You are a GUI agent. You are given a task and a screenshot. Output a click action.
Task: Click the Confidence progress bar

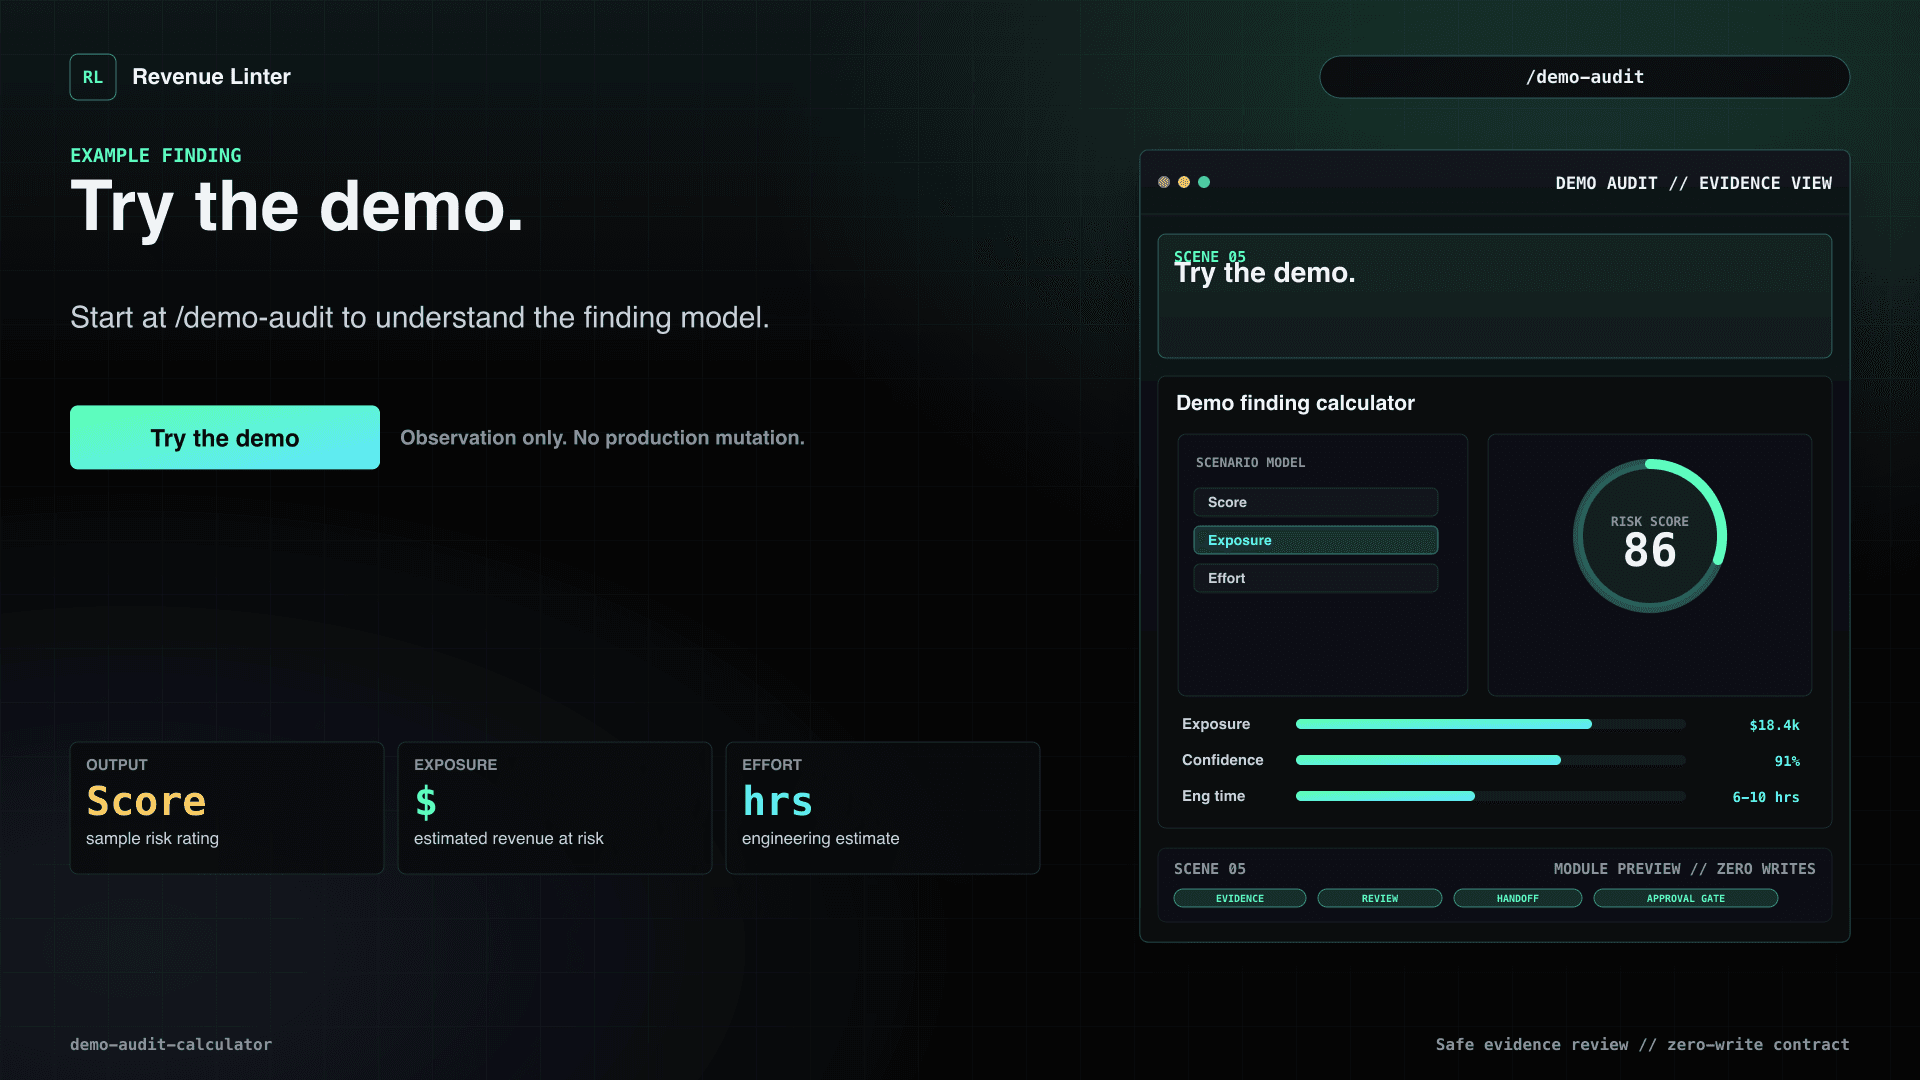click(1490, 760)
